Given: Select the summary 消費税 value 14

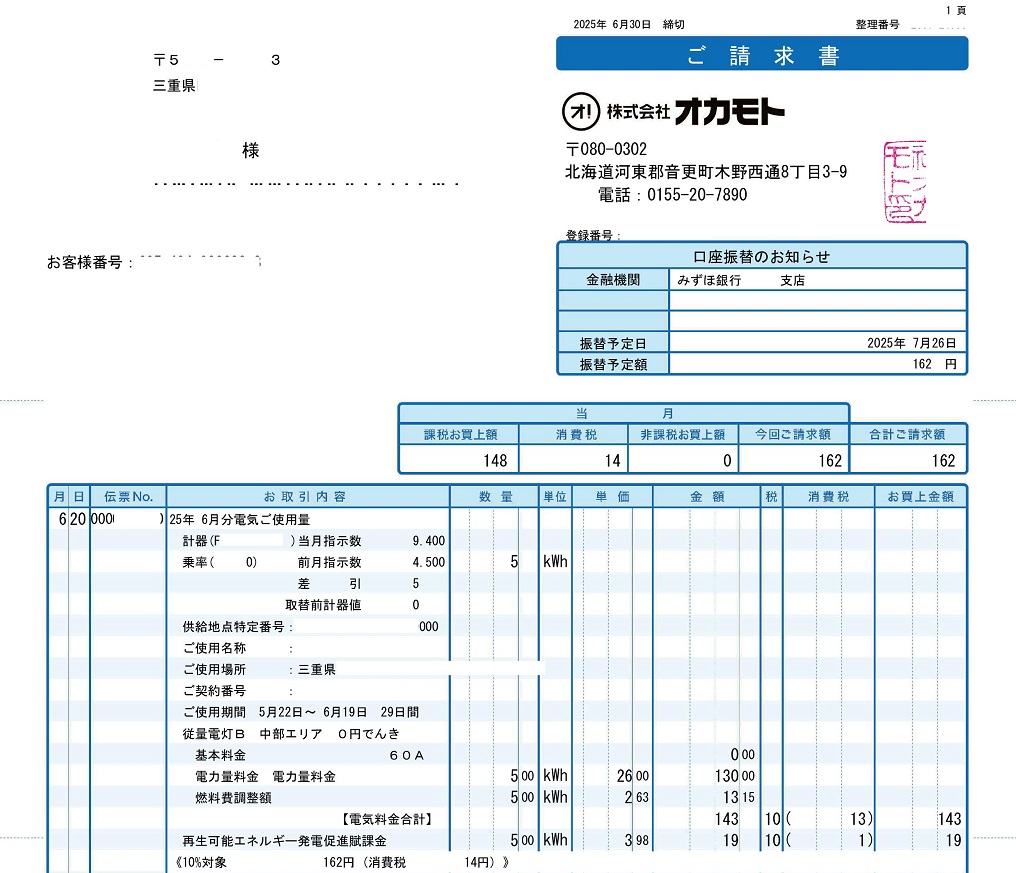Looking at the screenshot, I should click(x=612, y=461).
